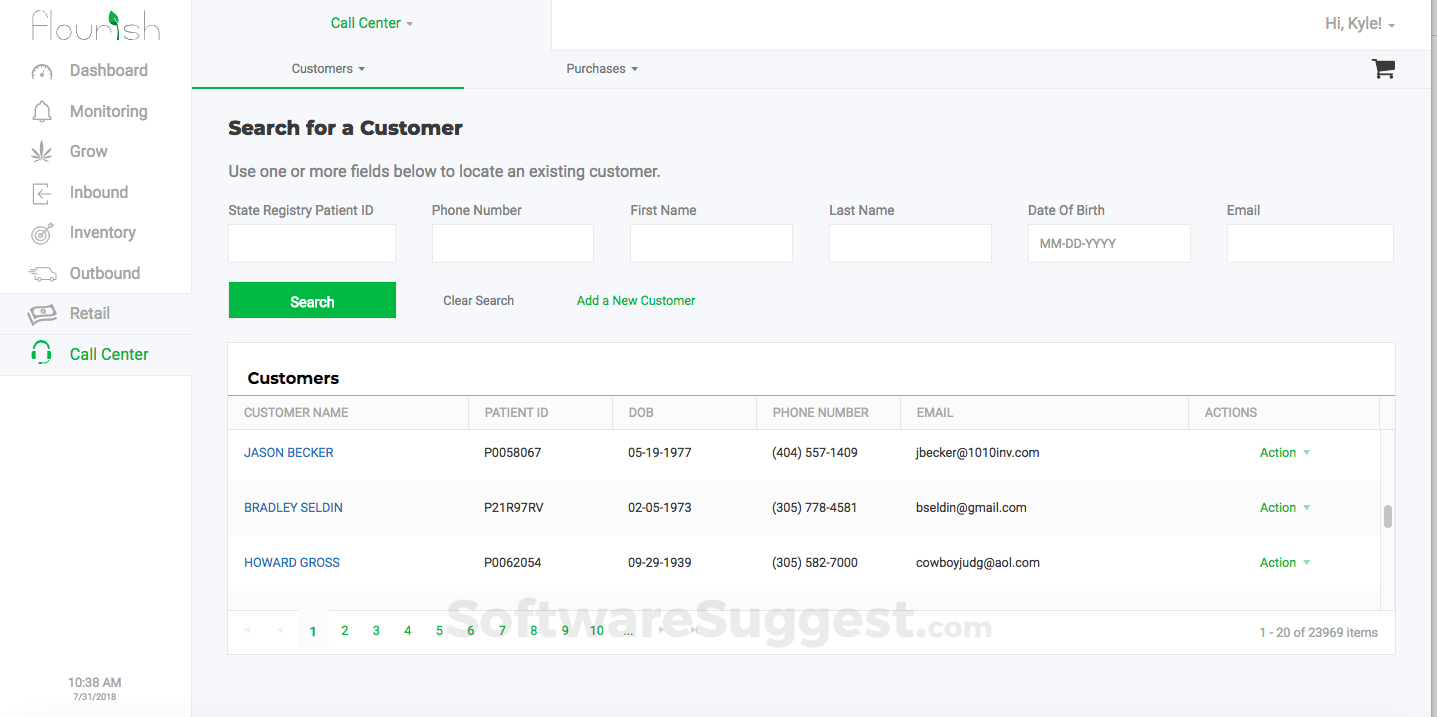The image size is (1437, 717).
Task: Expand Action menu for Jason Becker
Action: click(1284, 453)
